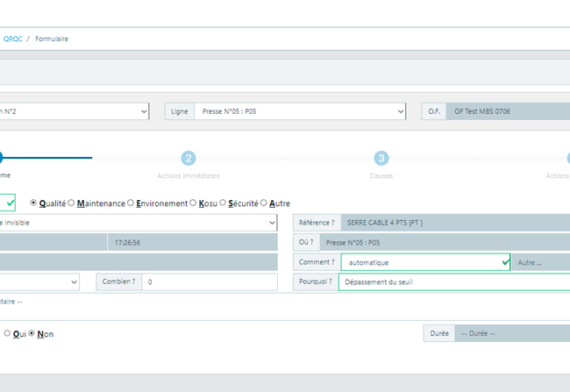Open the Ligne dropdown Presse N°05 : P05

tap(300, 111)
